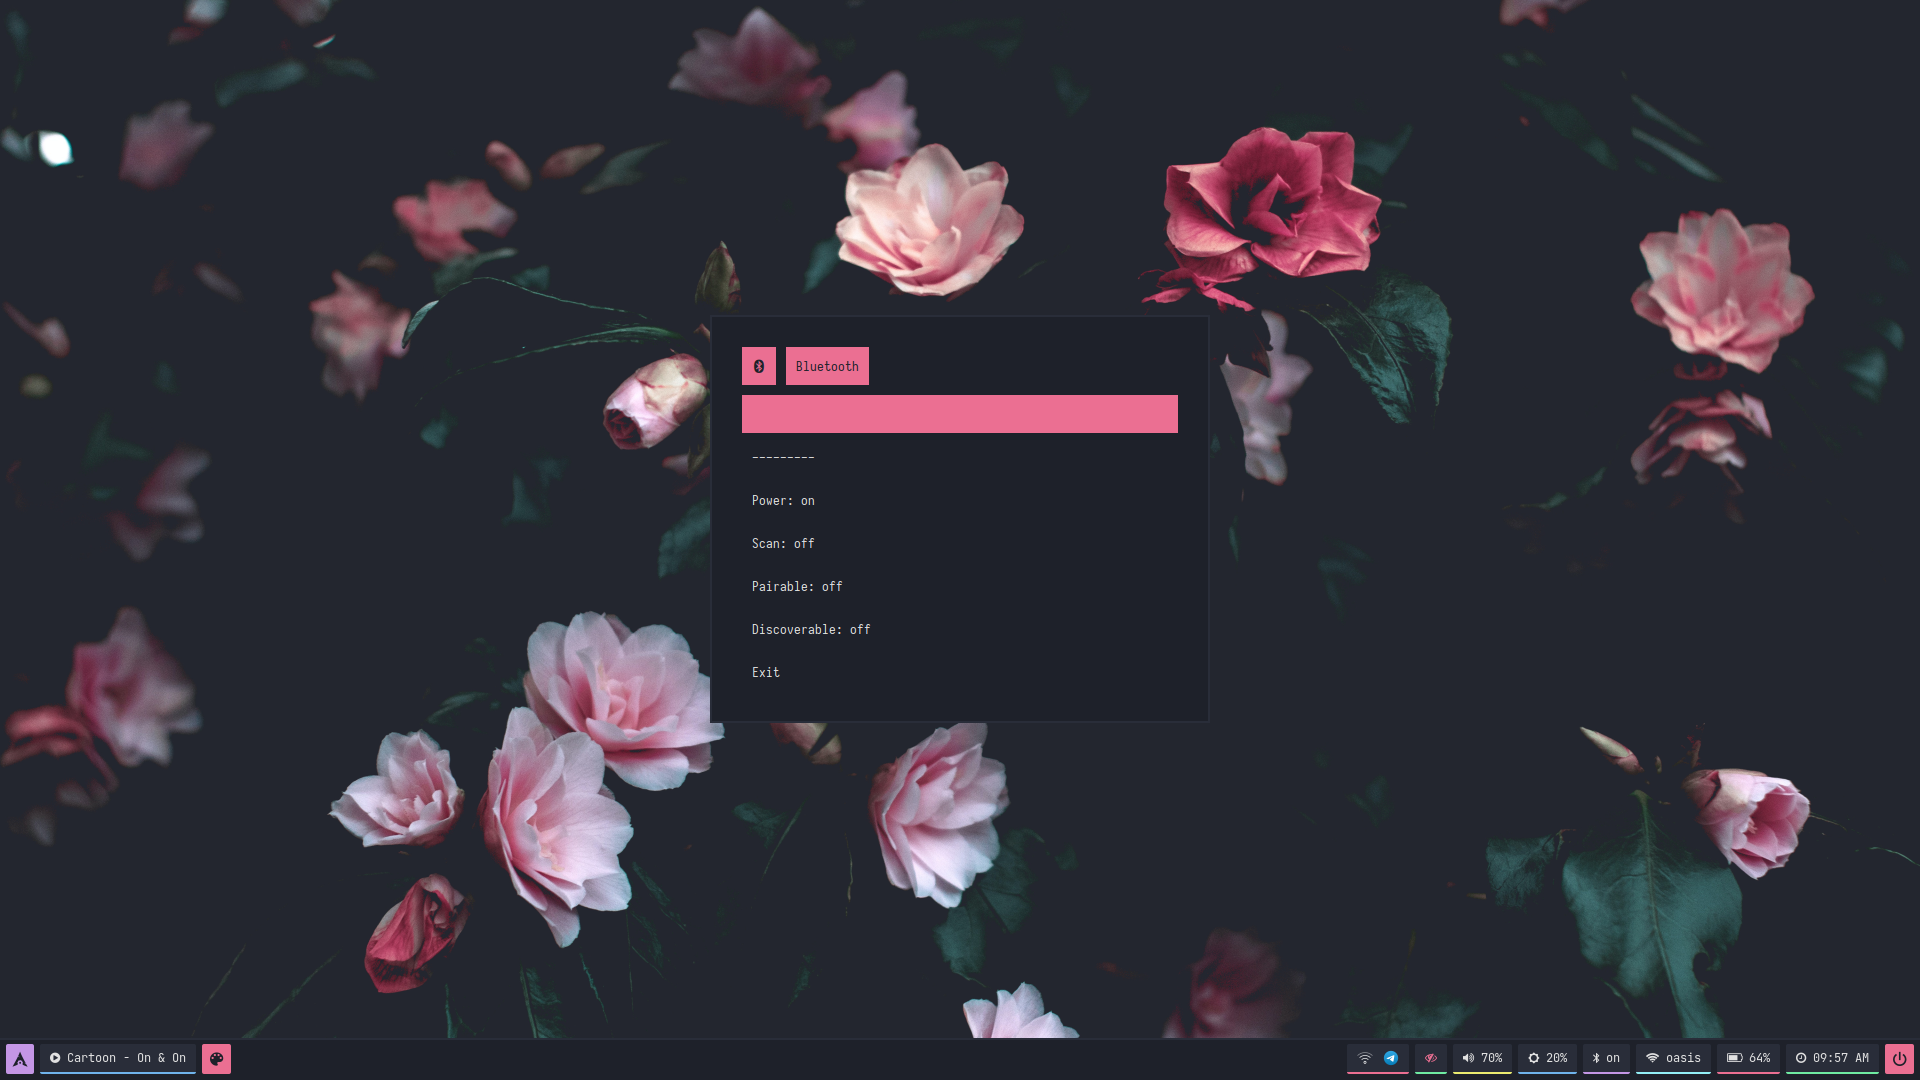
Task: Click the battery 64% indicator
Action: [1748, 1058]
